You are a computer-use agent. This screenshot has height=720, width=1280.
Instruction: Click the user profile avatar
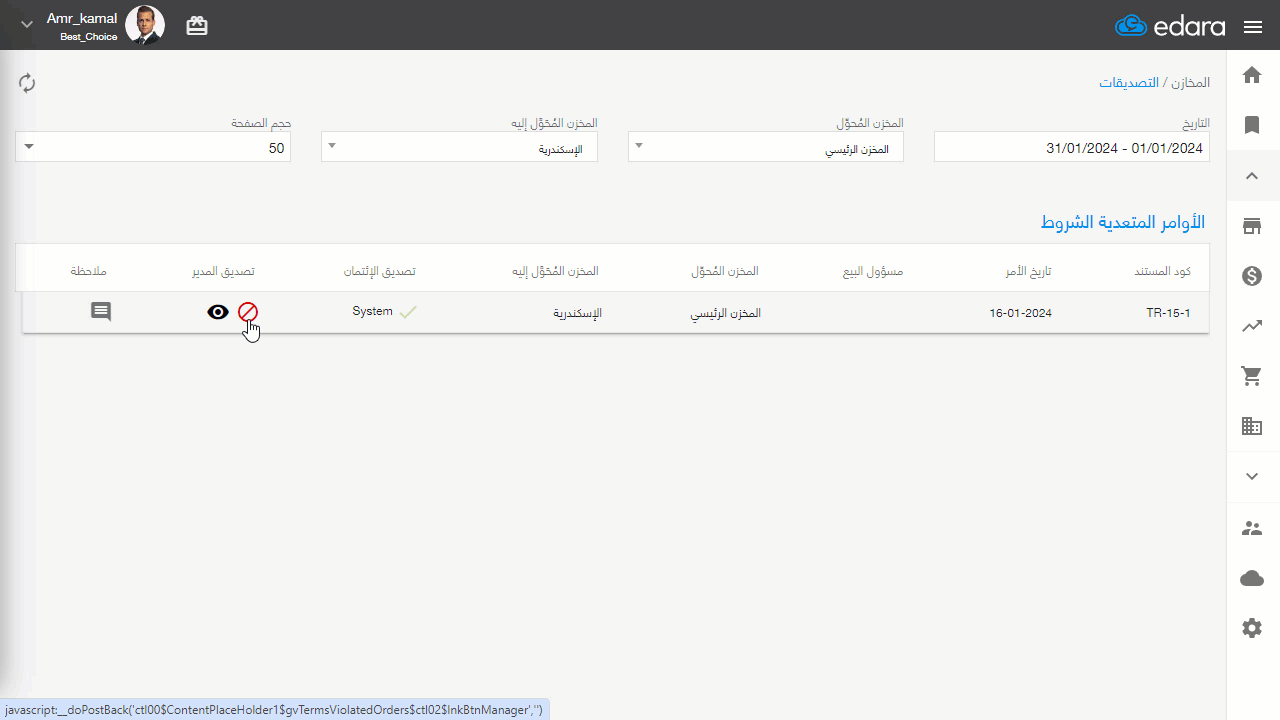click(x=145, y=26)
